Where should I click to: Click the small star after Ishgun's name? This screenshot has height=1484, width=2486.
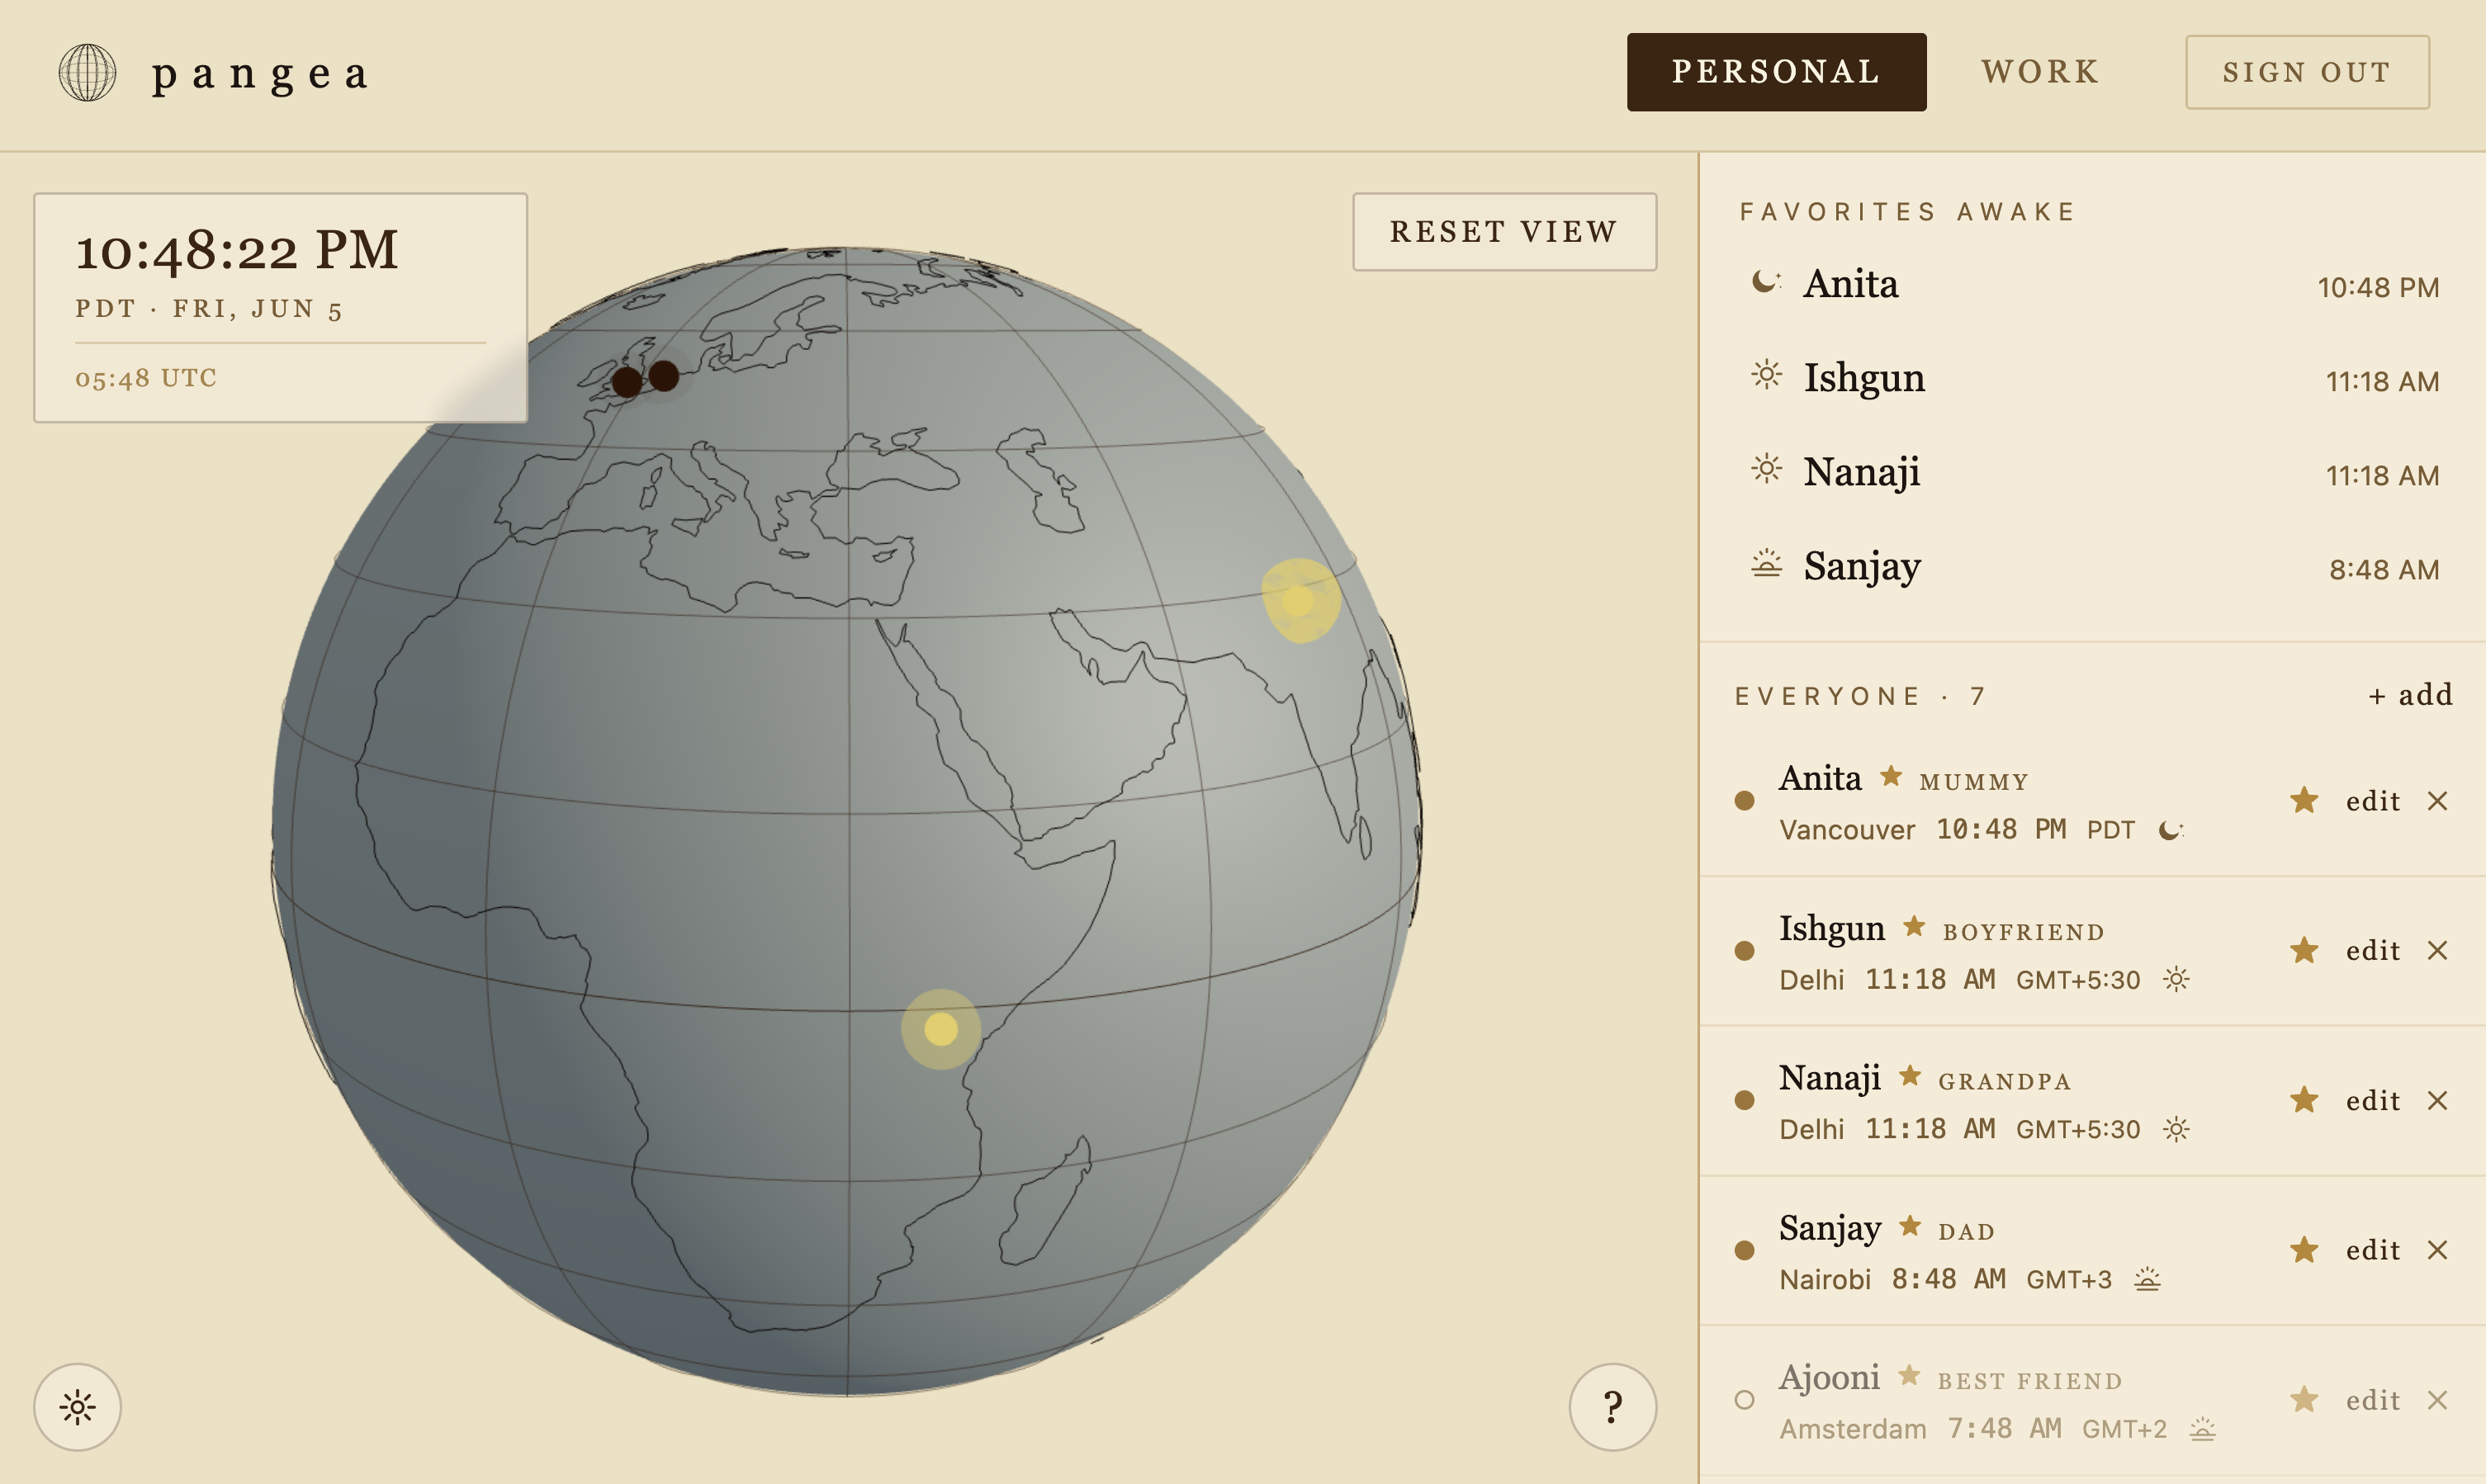click(x=1914, y=926)
